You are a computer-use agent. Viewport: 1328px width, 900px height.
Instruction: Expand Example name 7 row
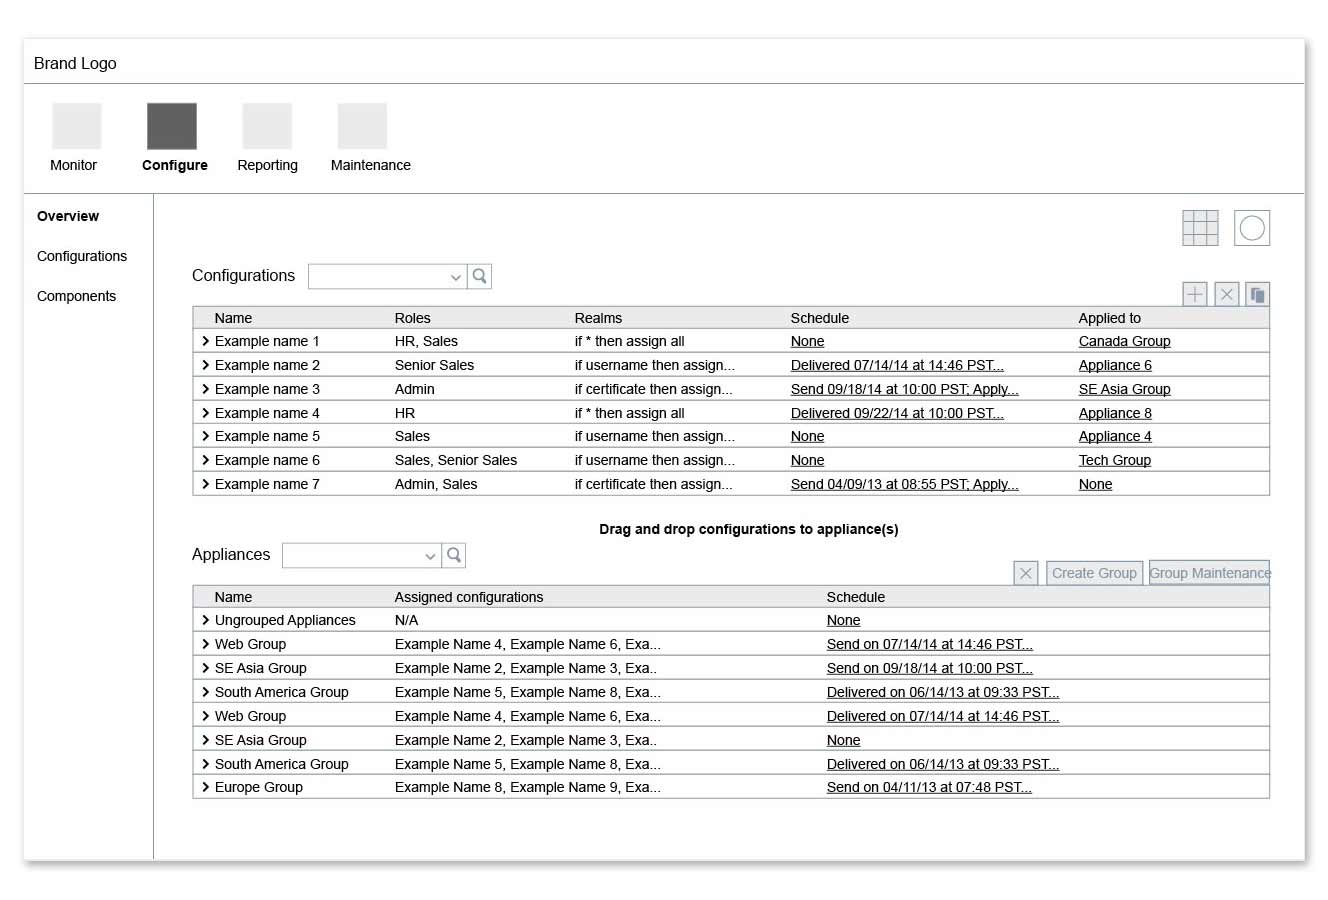pyautogui.click(x=206, y=484)
